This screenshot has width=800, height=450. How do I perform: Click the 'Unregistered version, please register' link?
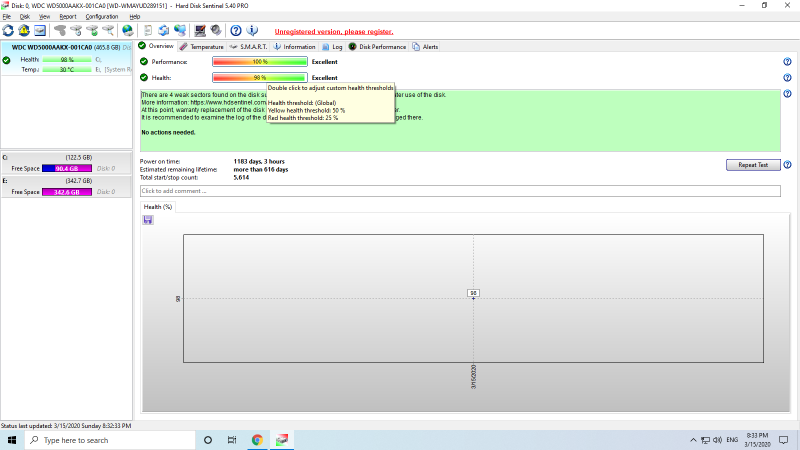click(x=333, y=31)
